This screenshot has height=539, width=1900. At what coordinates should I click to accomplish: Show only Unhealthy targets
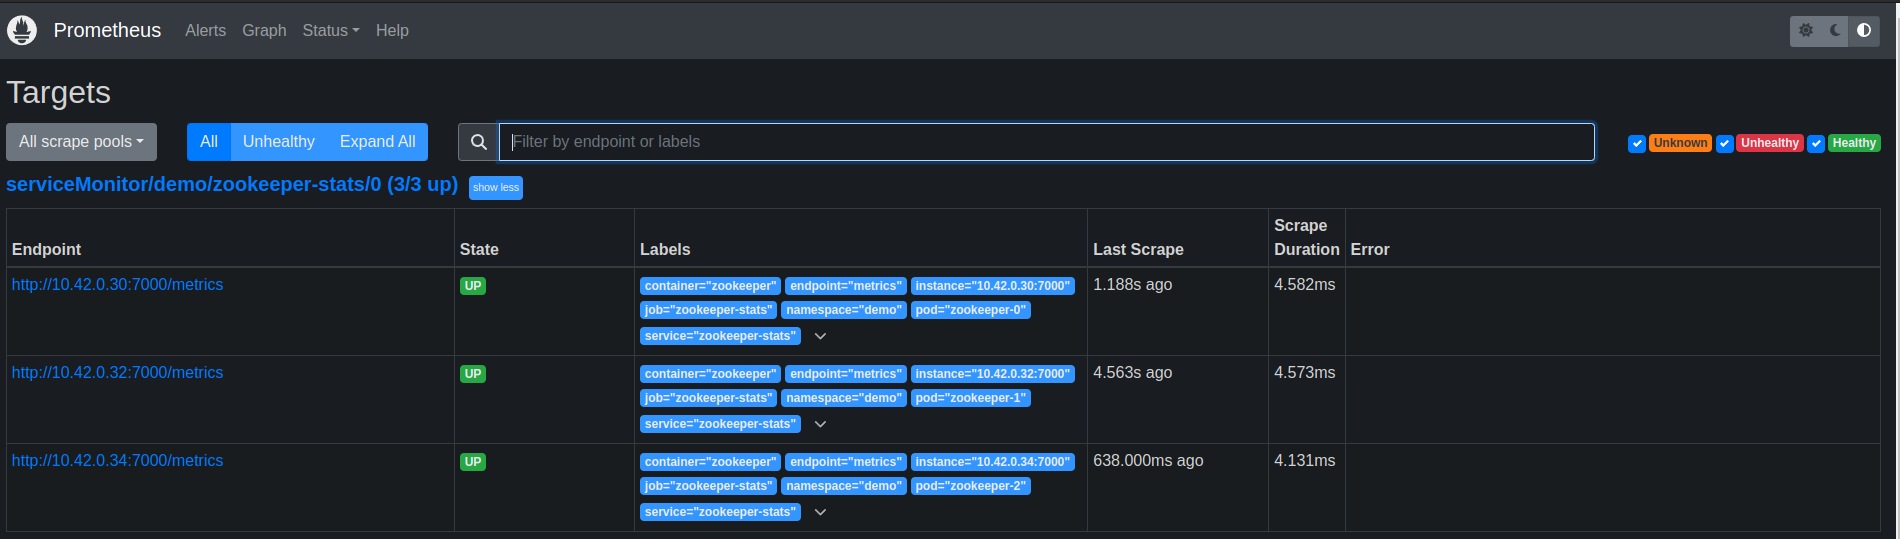[278, 142]
